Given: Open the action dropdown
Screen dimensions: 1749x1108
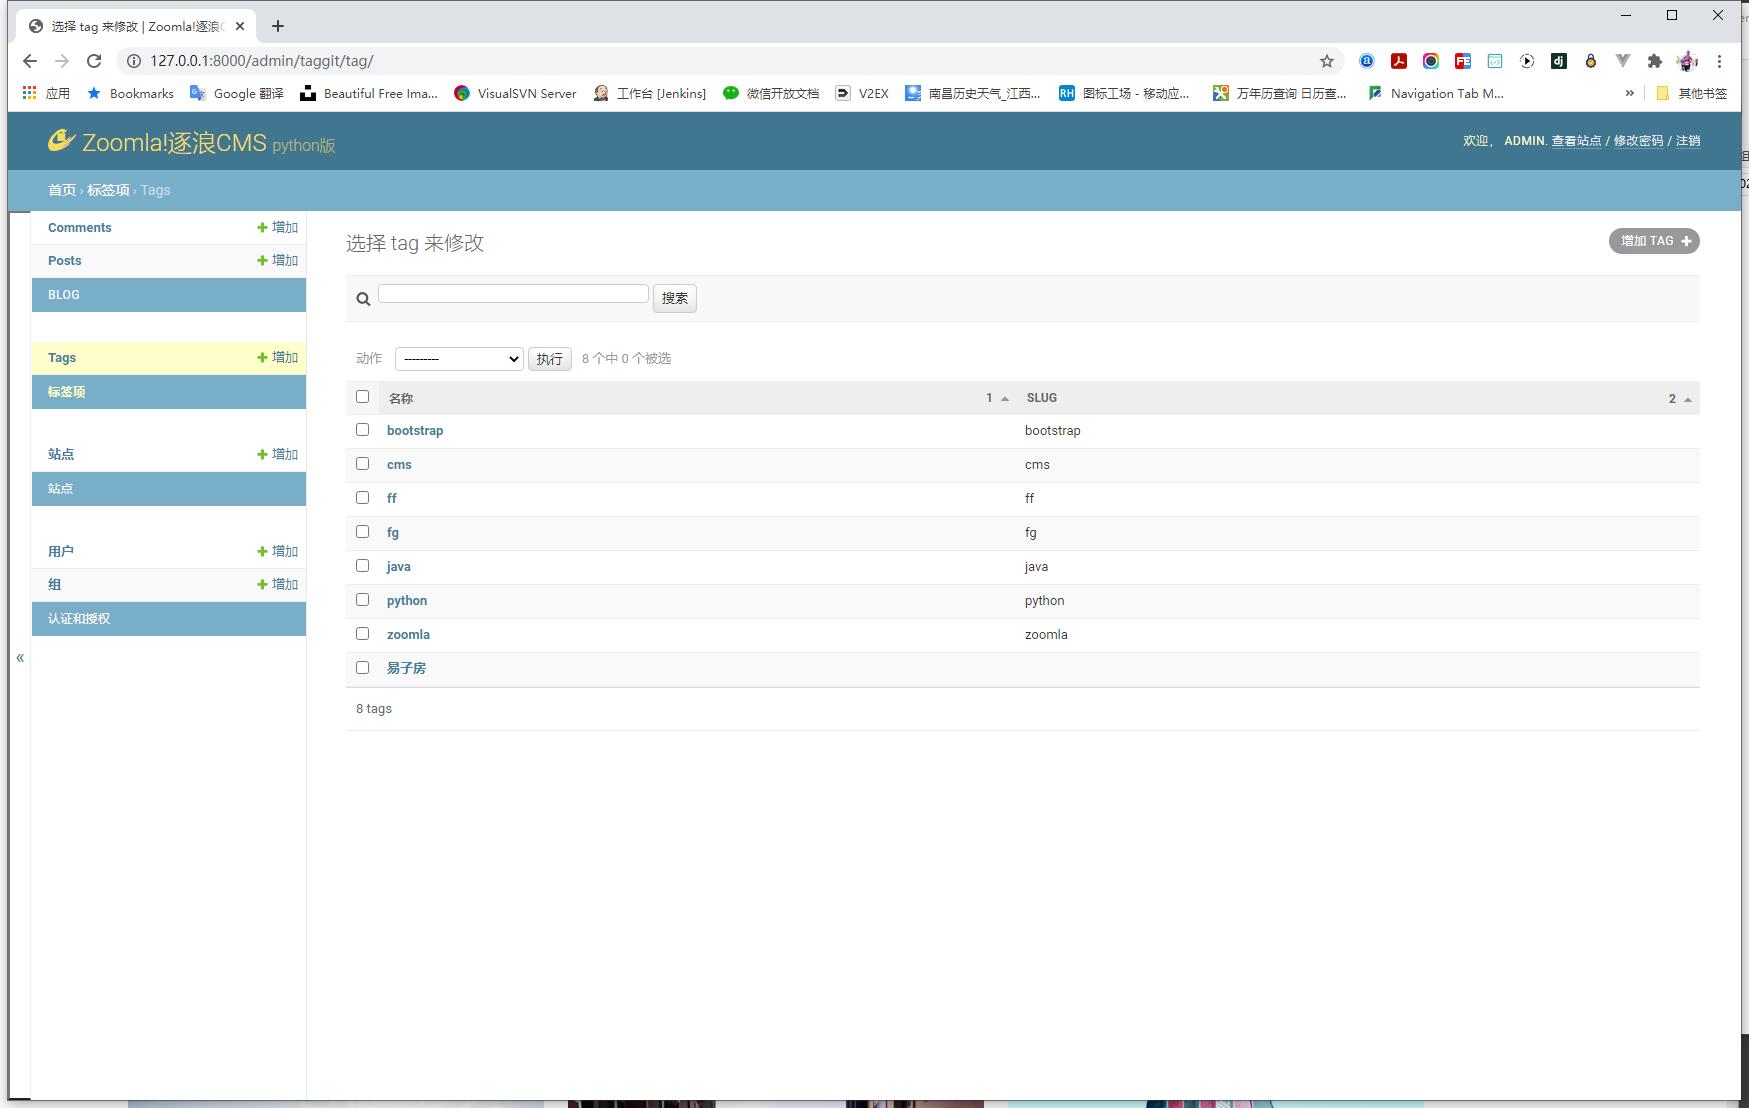Looking at the screenshot, I should pyautogui.click(x=459, y=359).
